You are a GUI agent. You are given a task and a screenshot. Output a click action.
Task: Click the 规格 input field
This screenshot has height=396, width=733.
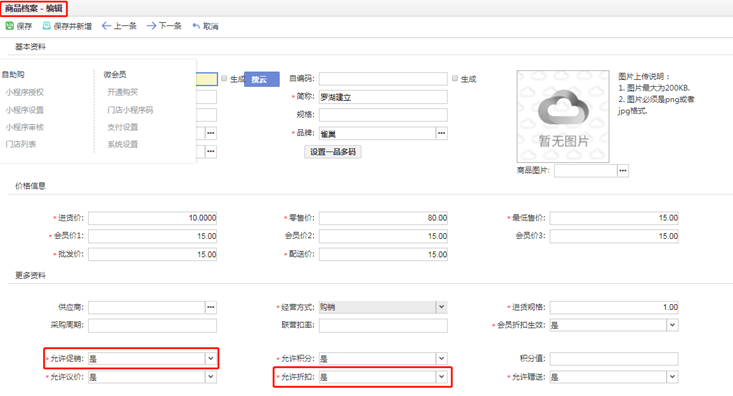[x=383, y=115]
